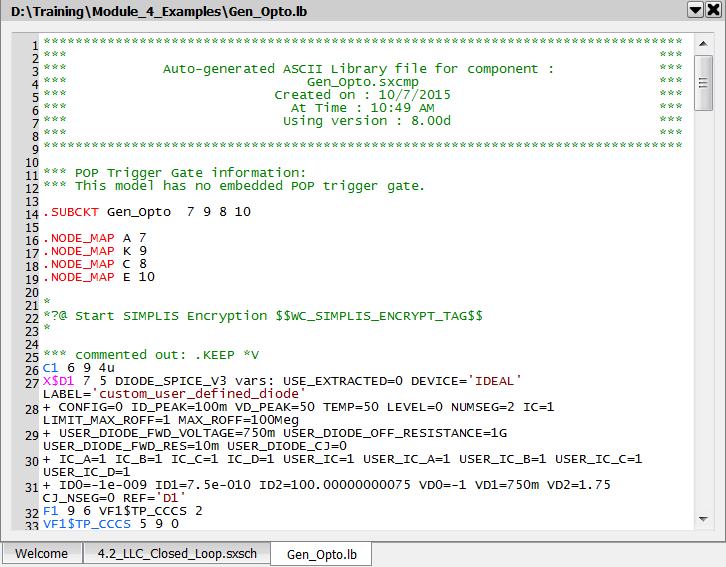Switch to the Welcome tab
The image size is (726, 567).
point(41,553)
